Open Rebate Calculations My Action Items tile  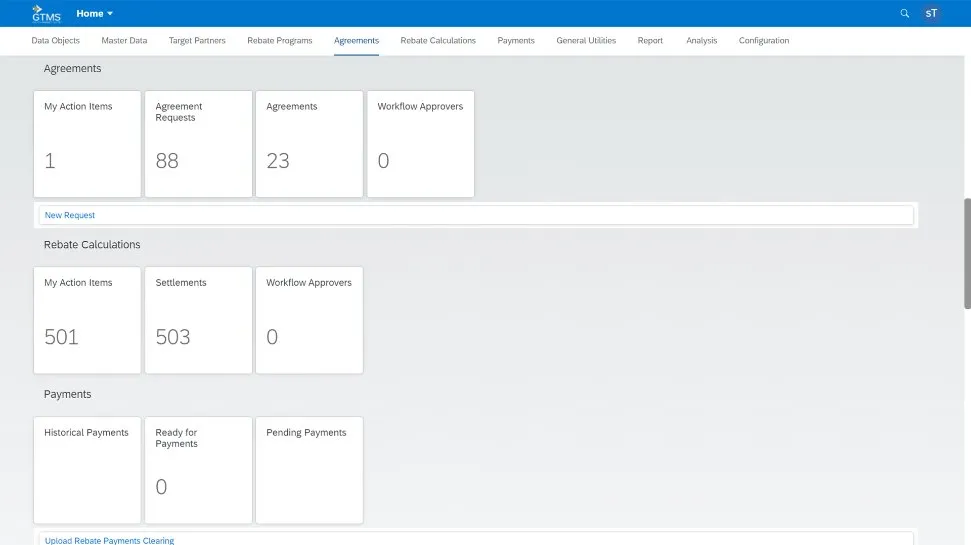coord(87,320)
